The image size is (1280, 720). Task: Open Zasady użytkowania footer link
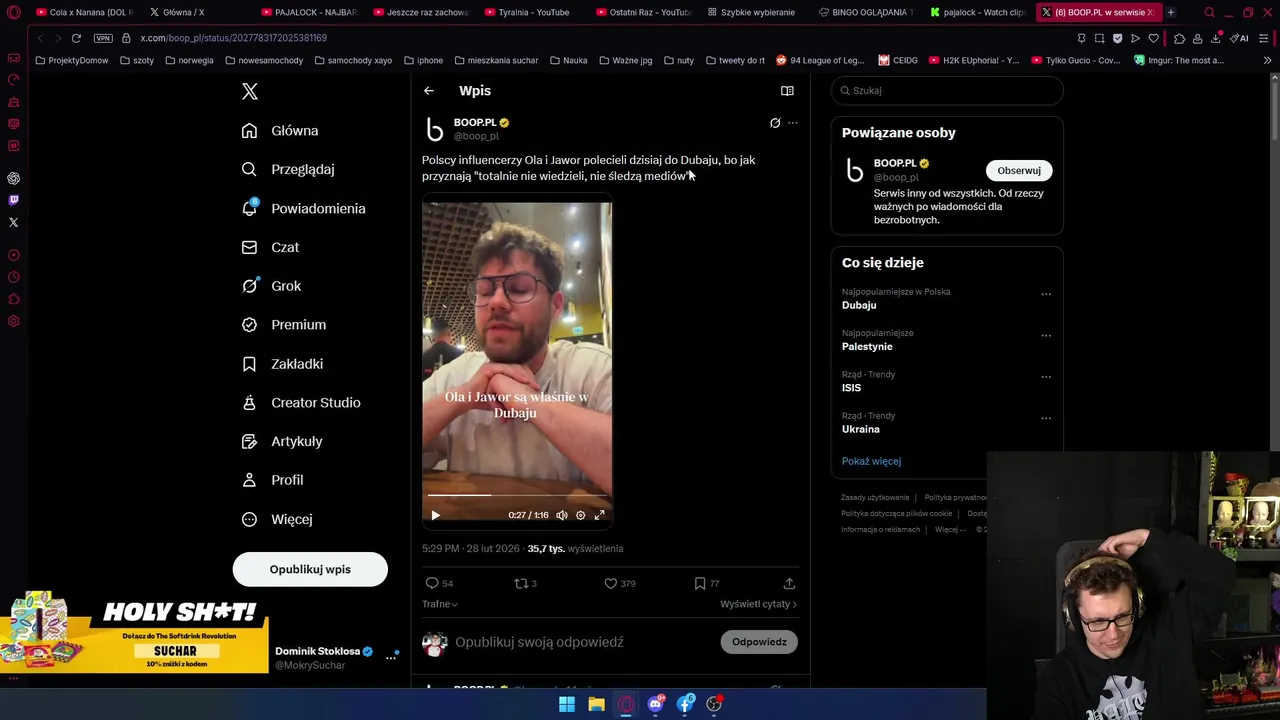(x=875, y=497)
